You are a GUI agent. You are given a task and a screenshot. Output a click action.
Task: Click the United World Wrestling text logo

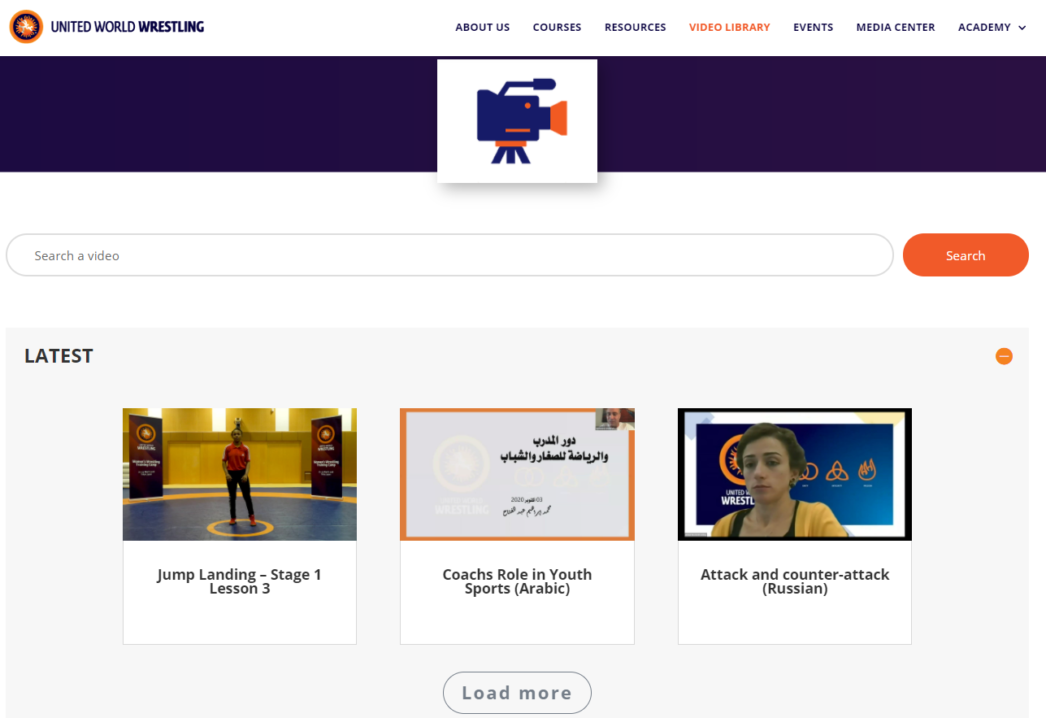coord(127,27)
